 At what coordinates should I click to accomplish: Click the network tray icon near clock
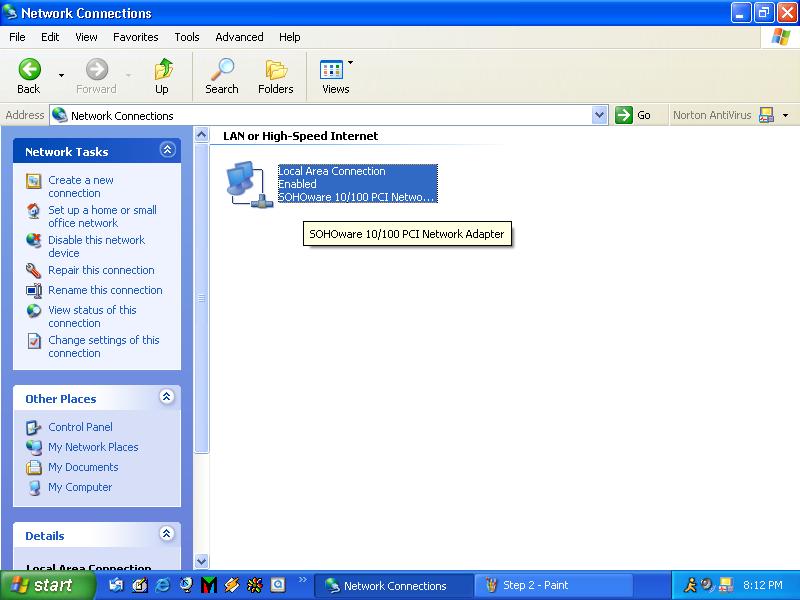pos(726,585)
